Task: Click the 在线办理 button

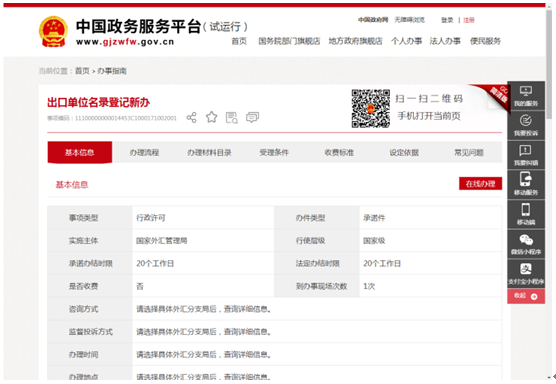Action: 480,184
